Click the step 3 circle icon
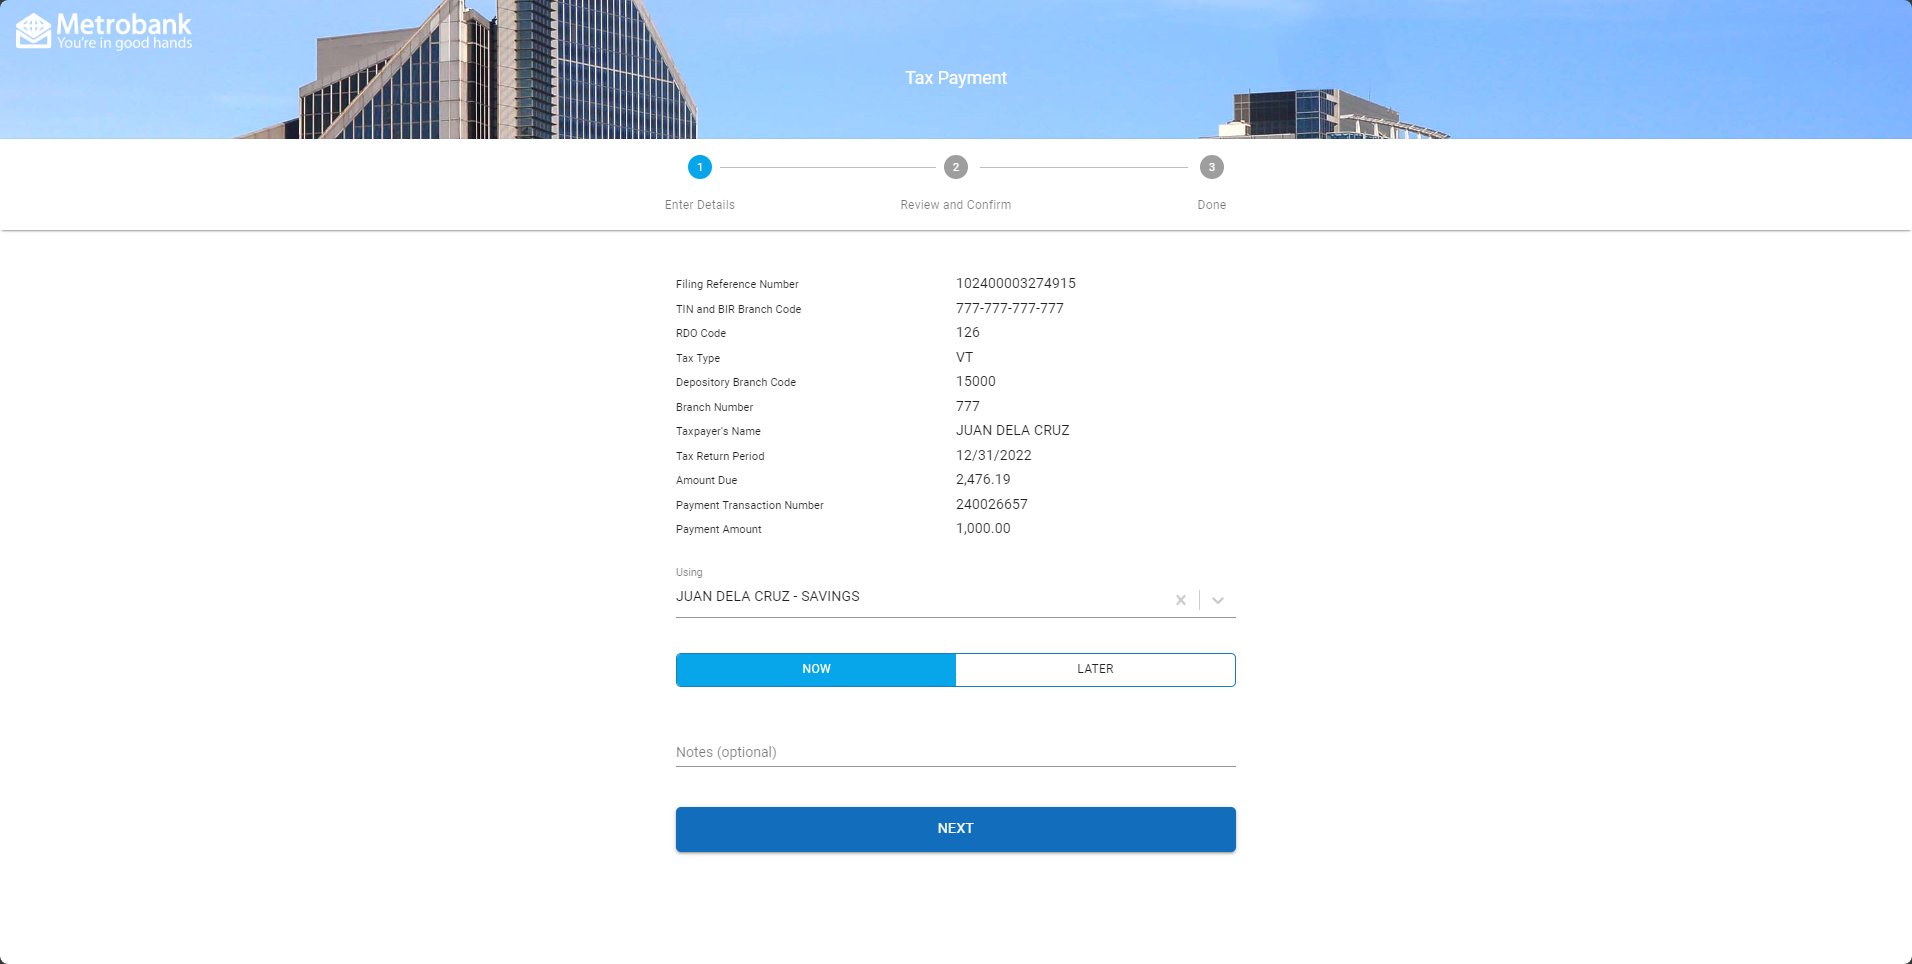This screenshot has width=1912, height=964. point(1211,167)
